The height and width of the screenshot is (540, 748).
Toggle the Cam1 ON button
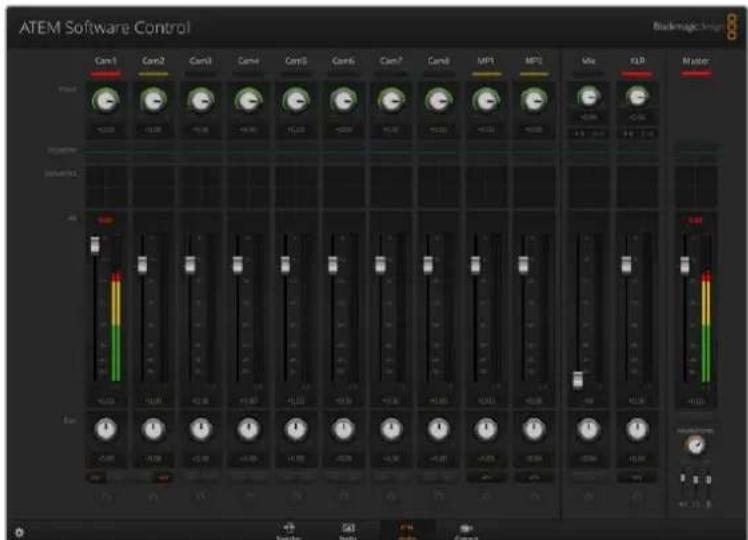[96, 477]
